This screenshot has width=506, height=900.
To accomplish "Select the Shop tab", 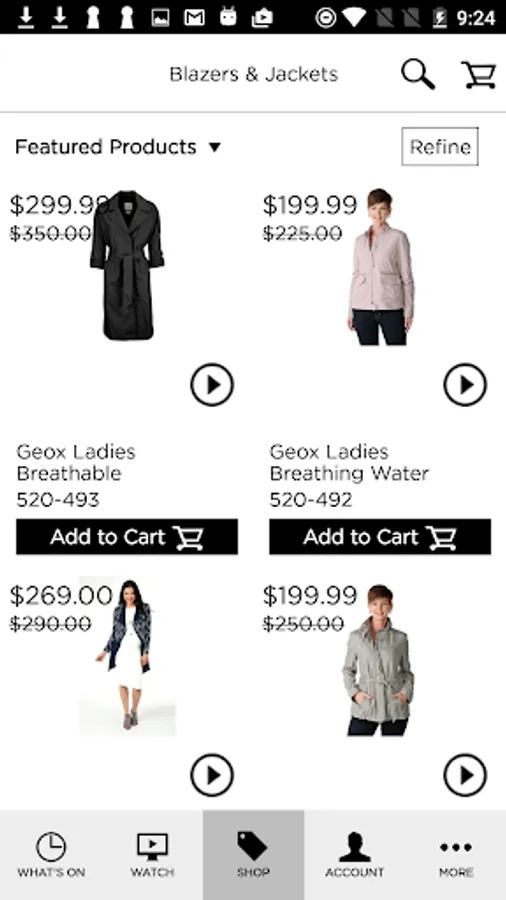I will coord(253,855).
